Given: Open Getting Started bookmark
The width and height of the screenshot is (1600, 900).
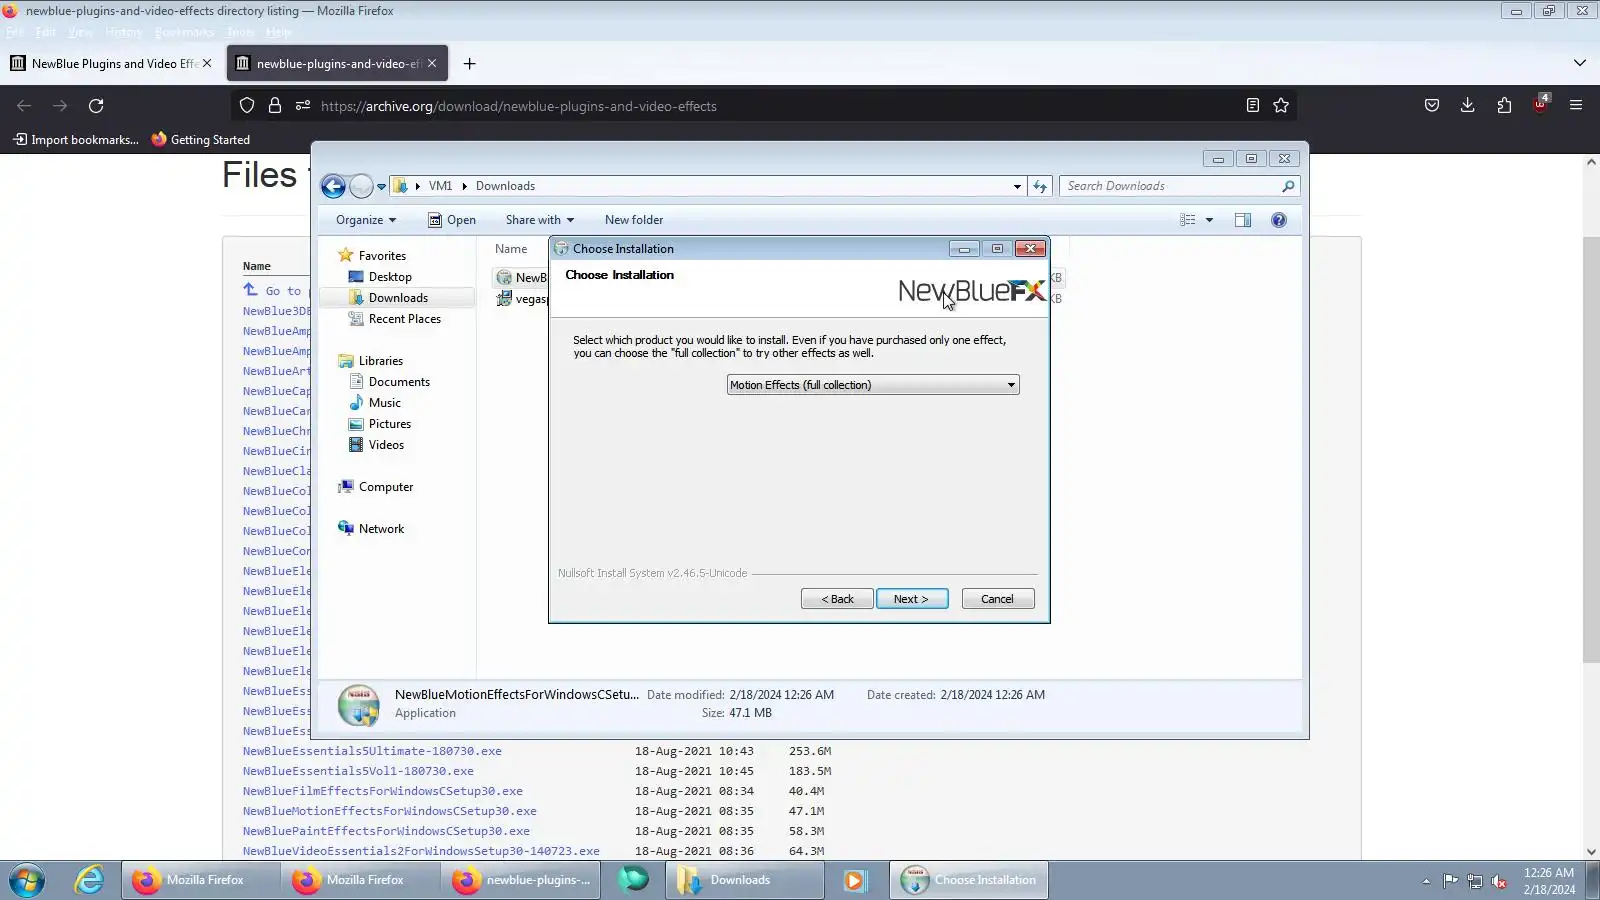Looking at the screenshot, I should point(201,140).
